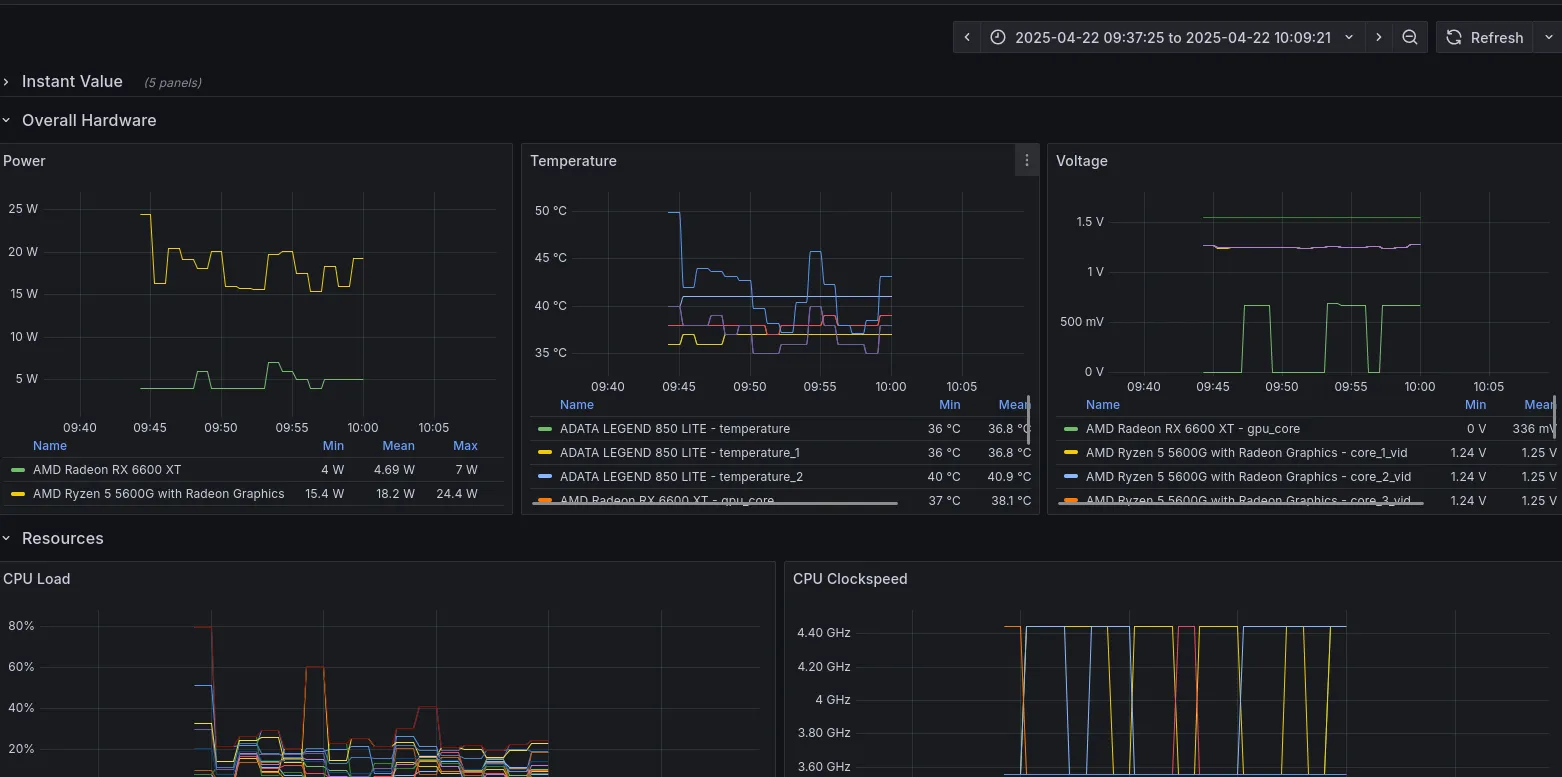Click the zoom out time range magnifier icon
1562x777 pixels.
point(1409,37)
